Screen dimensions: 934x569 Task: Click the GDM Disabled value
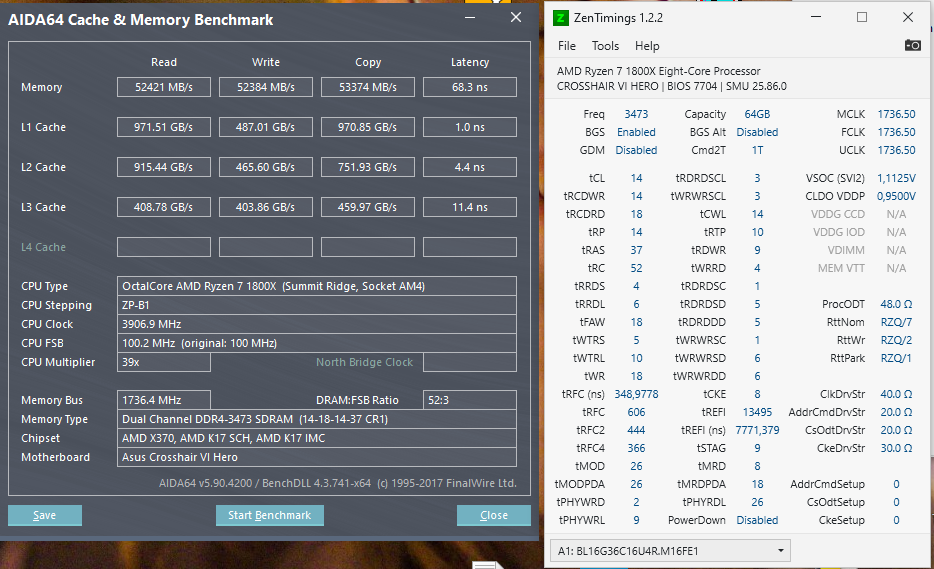[636, 150]
